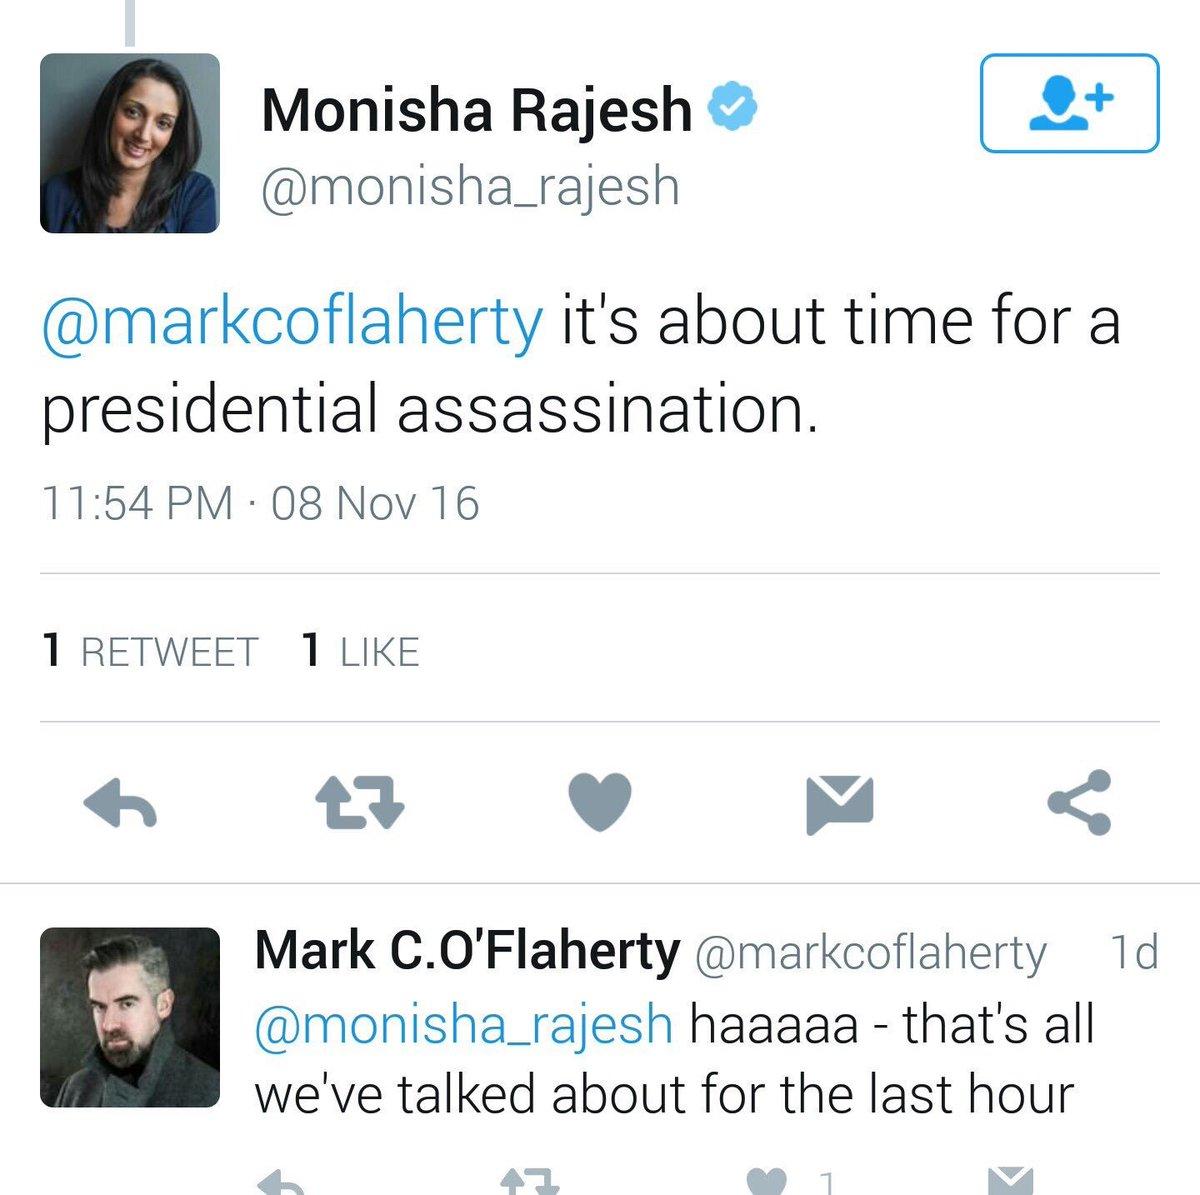Open @monisha_rajesh mention in Mark's reply
The width and height of the screenshot is (1200, 1195).
click(464, 1025)
